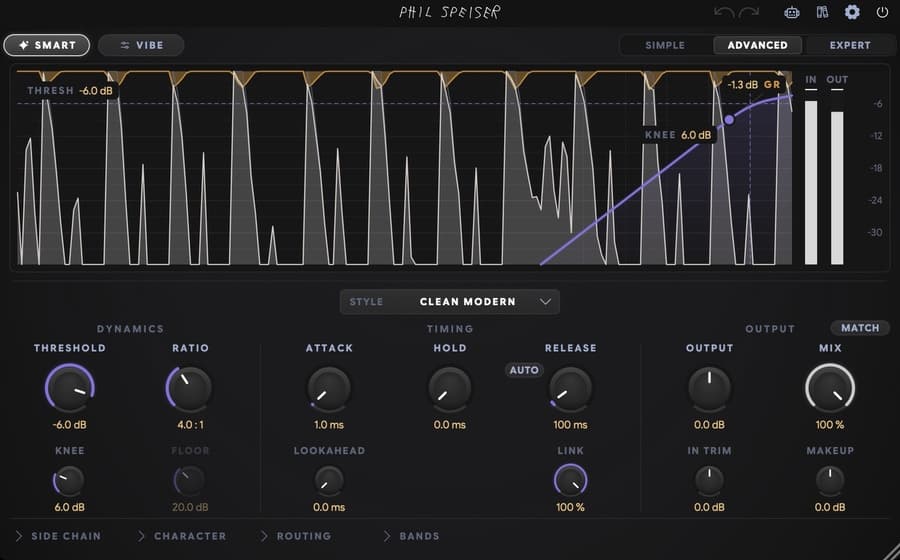Click the ATTACK knob

click(x=329, y=389)
